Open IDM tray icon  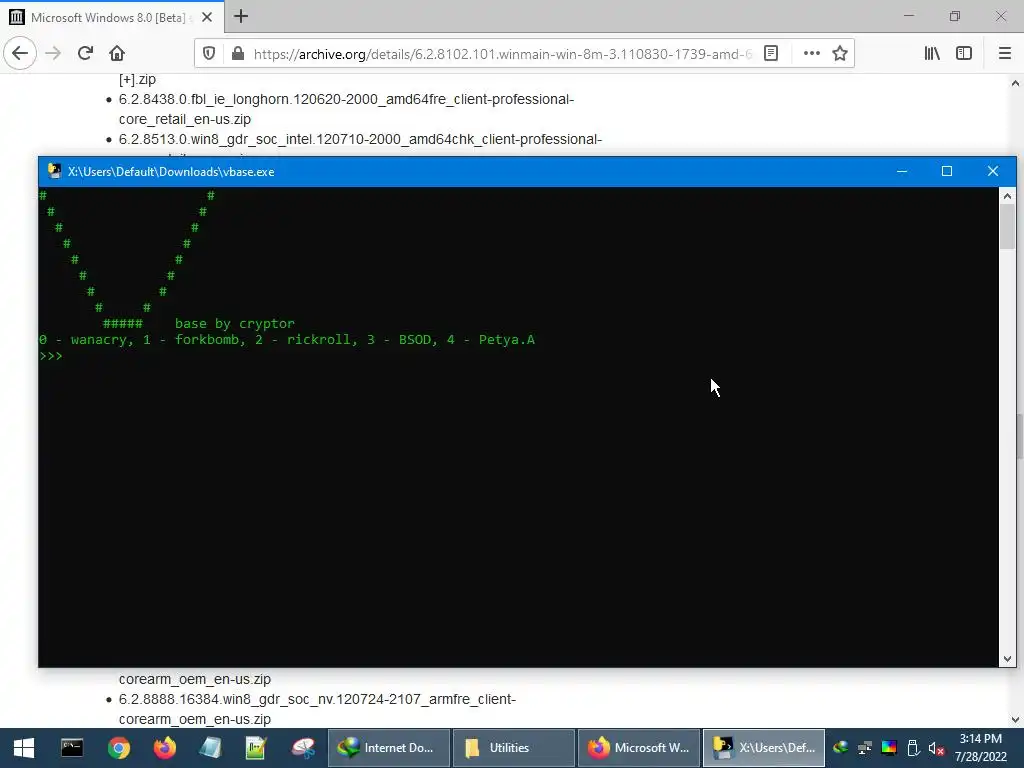pyautogui.click(x=840, y=748)
